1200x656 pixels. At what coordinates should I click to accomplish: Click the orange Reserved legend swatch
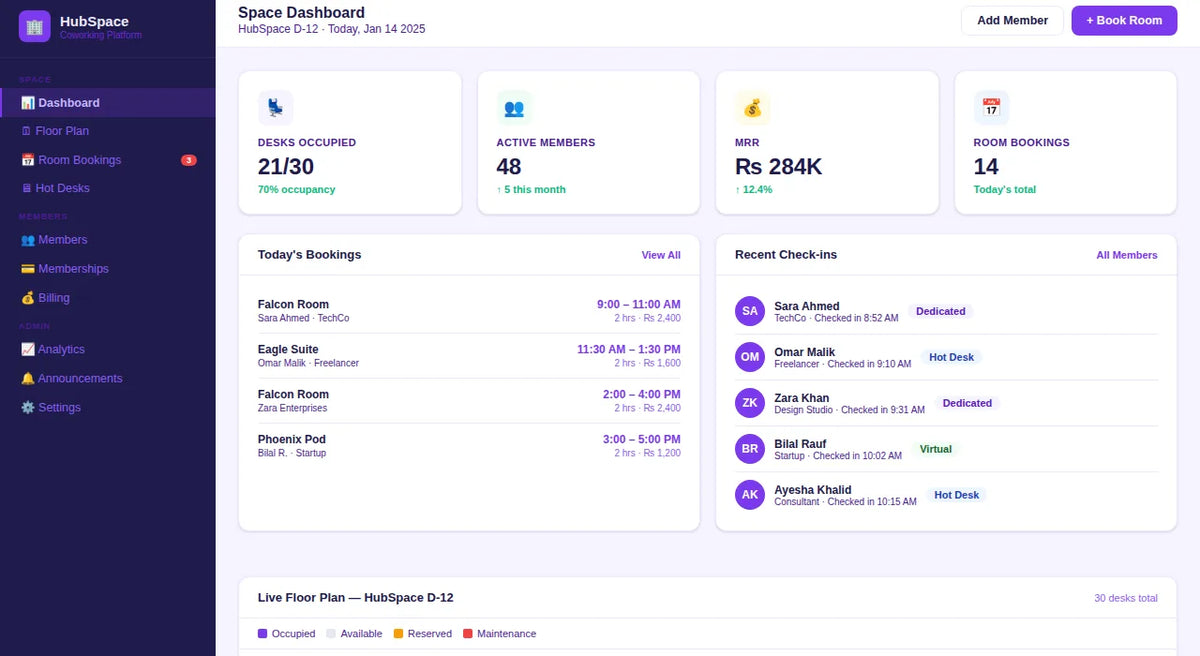pos(398,633)
